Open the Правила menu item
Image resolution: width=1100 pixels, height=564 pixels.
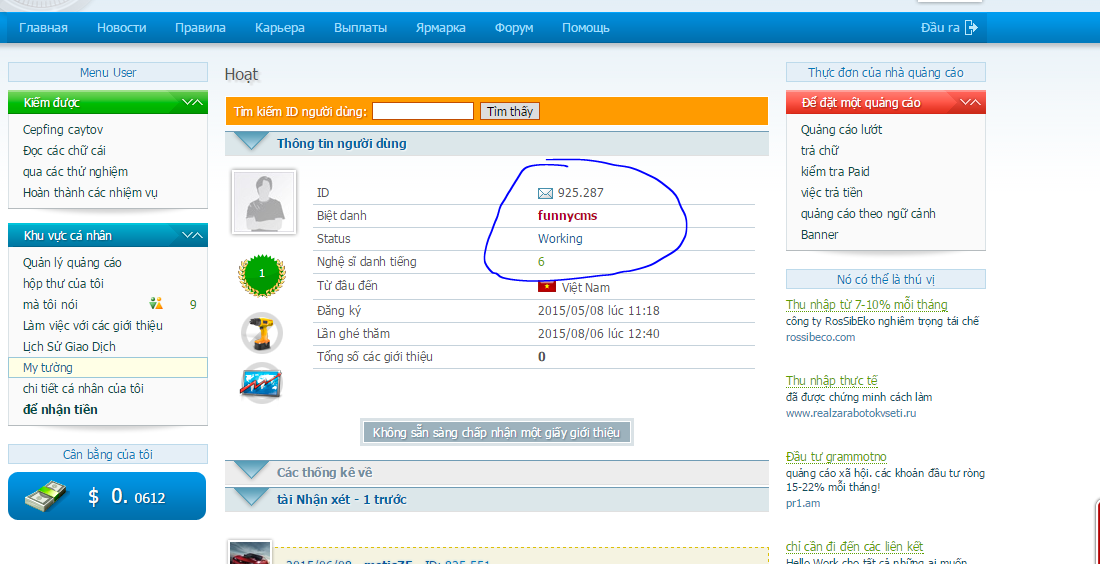click(201, 28)
